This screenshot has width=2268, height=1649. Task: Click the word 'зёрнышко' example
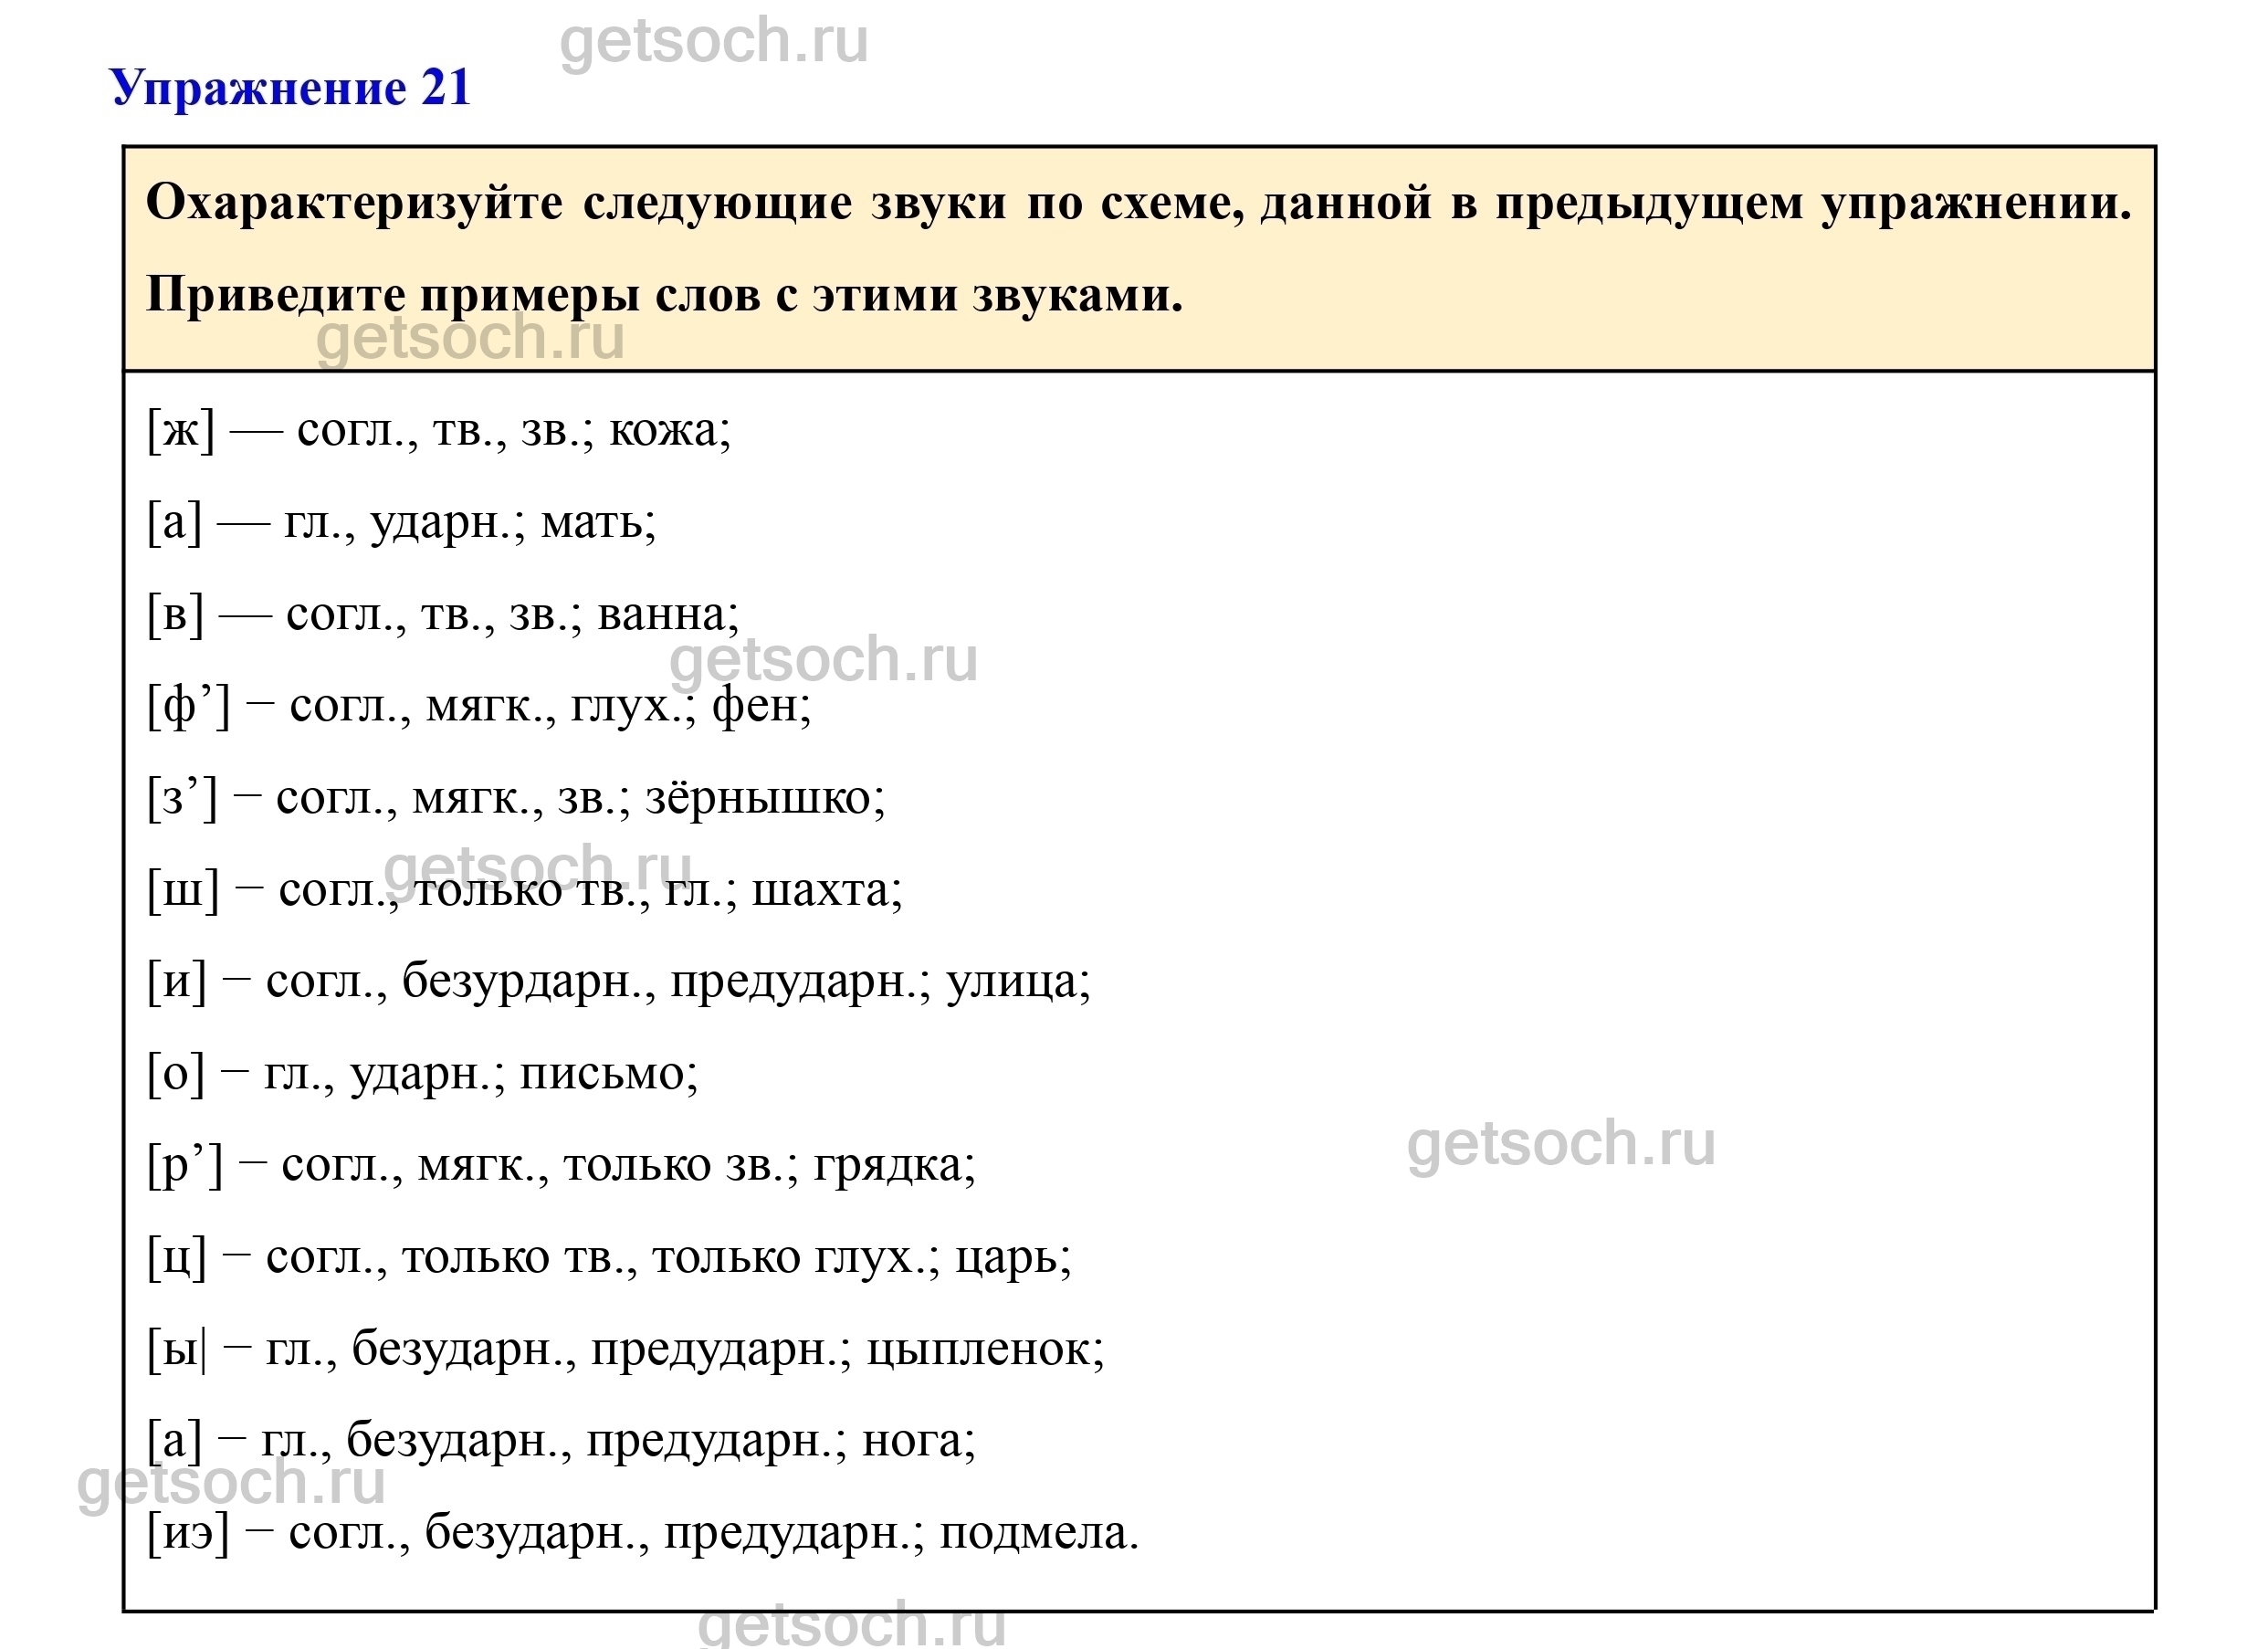tap(765, 798)
